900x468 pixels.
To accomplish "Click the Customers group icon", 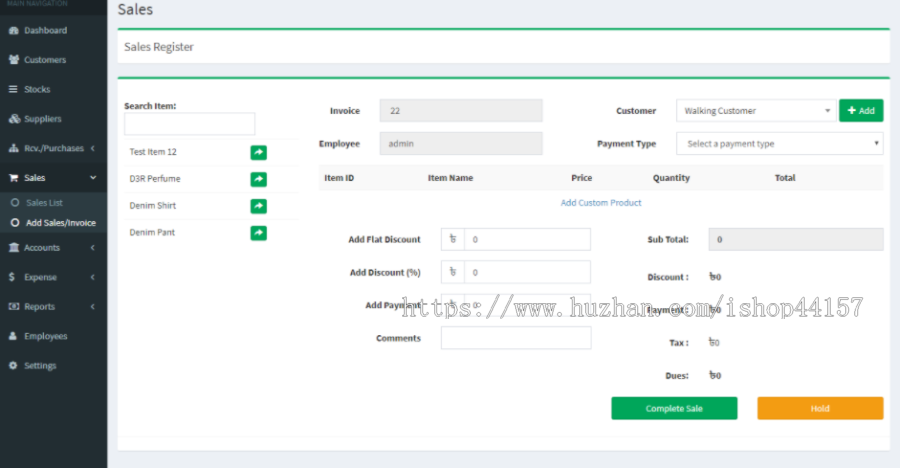I will pyautogui.click(x=14, y=60).
